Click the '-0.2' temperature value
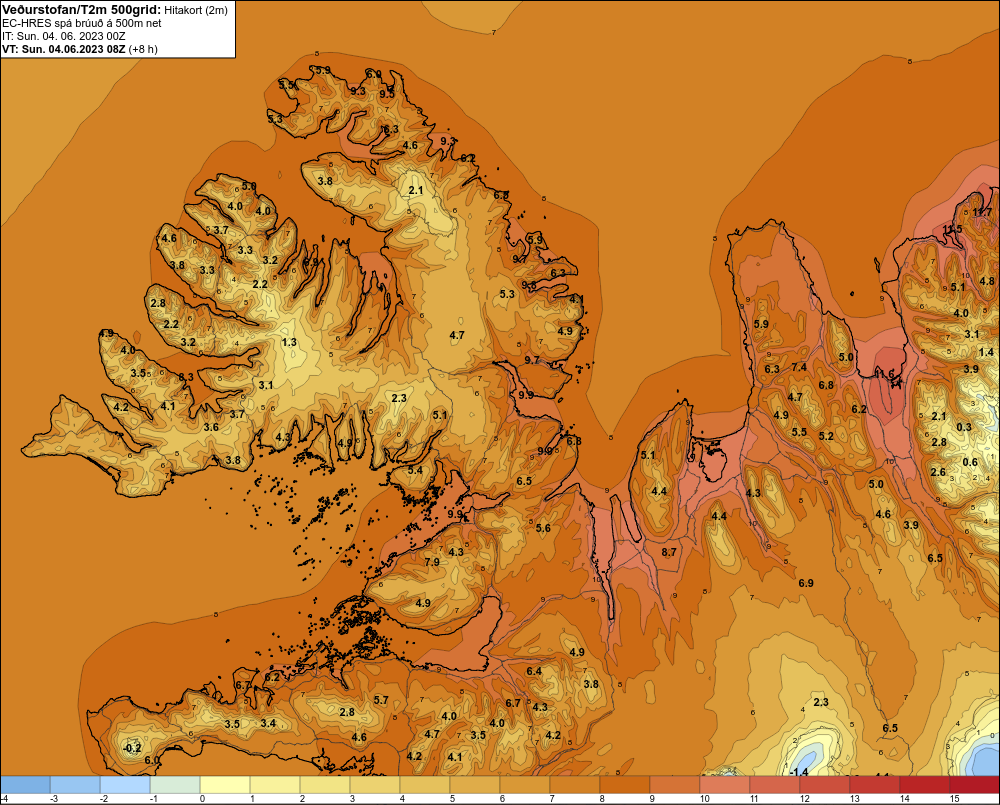The height and width of the screenshot is (805, 1000). pos(133,748)
